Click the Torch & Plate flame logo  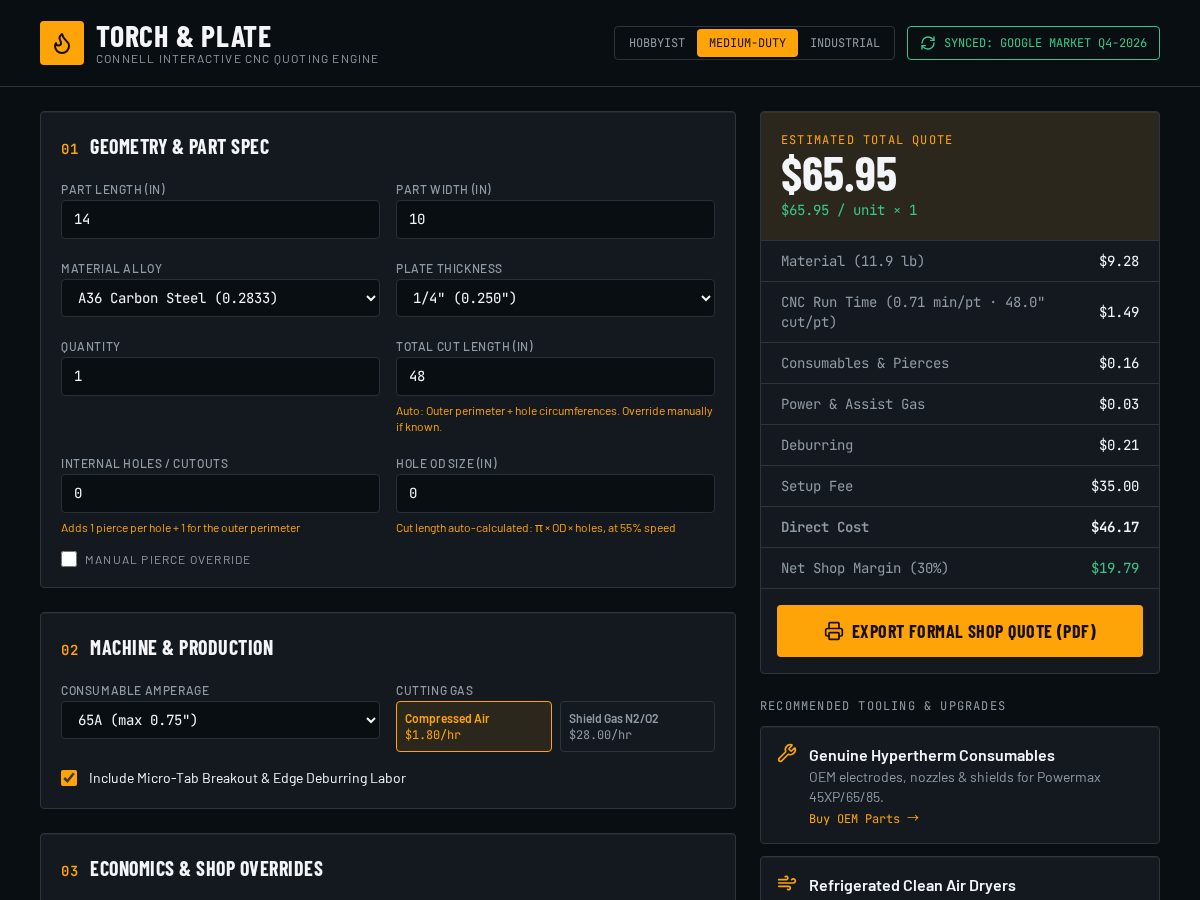click(62, 43)
